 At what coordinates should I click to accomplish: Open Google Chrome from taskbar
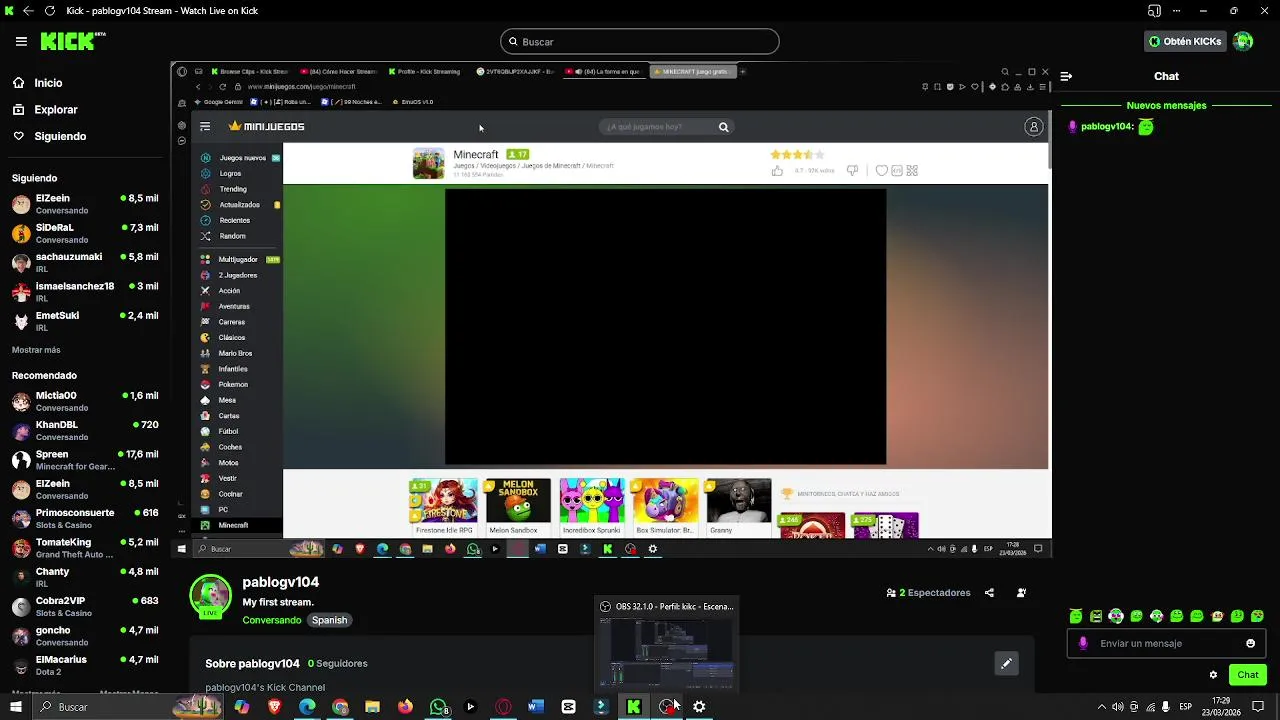coord(340,707)
